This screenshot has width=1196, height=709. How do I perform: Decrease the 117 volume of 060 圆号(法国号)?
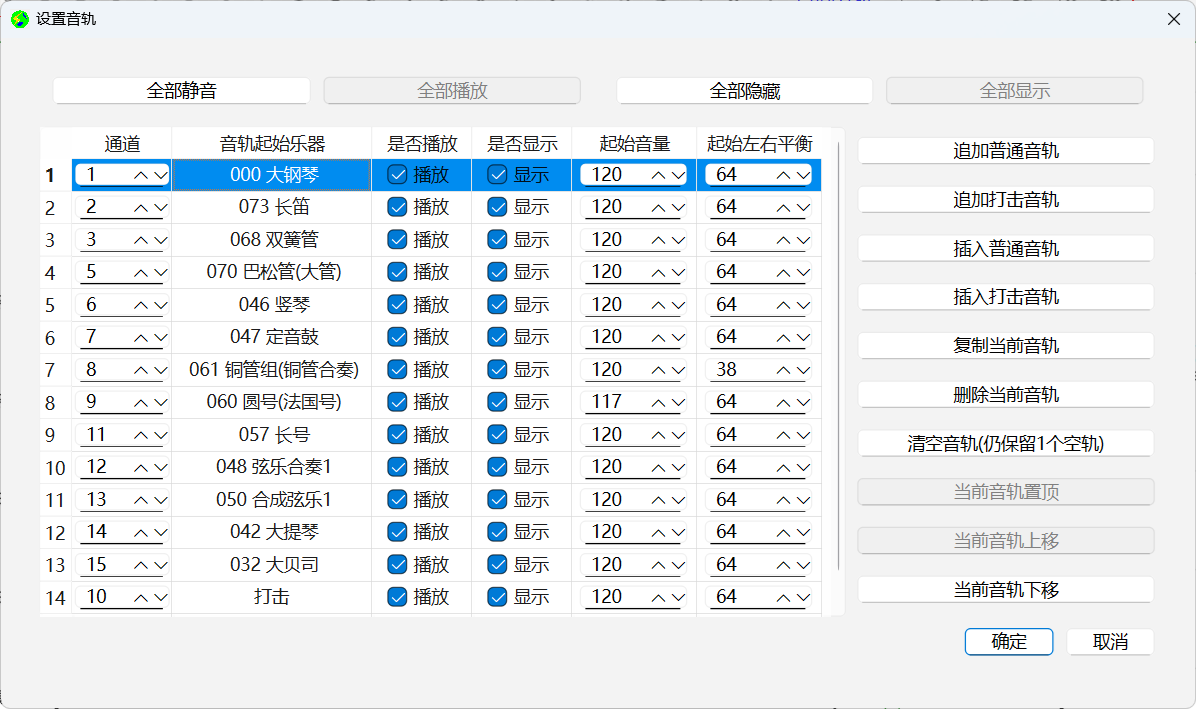pyautogui.click(x=675, y=402)
